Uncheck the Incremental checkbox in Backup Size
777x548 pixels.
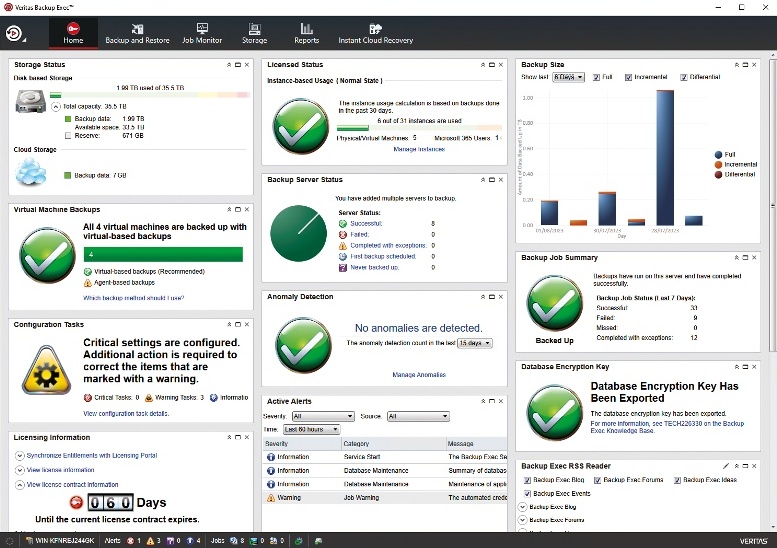tap(629, 77)
